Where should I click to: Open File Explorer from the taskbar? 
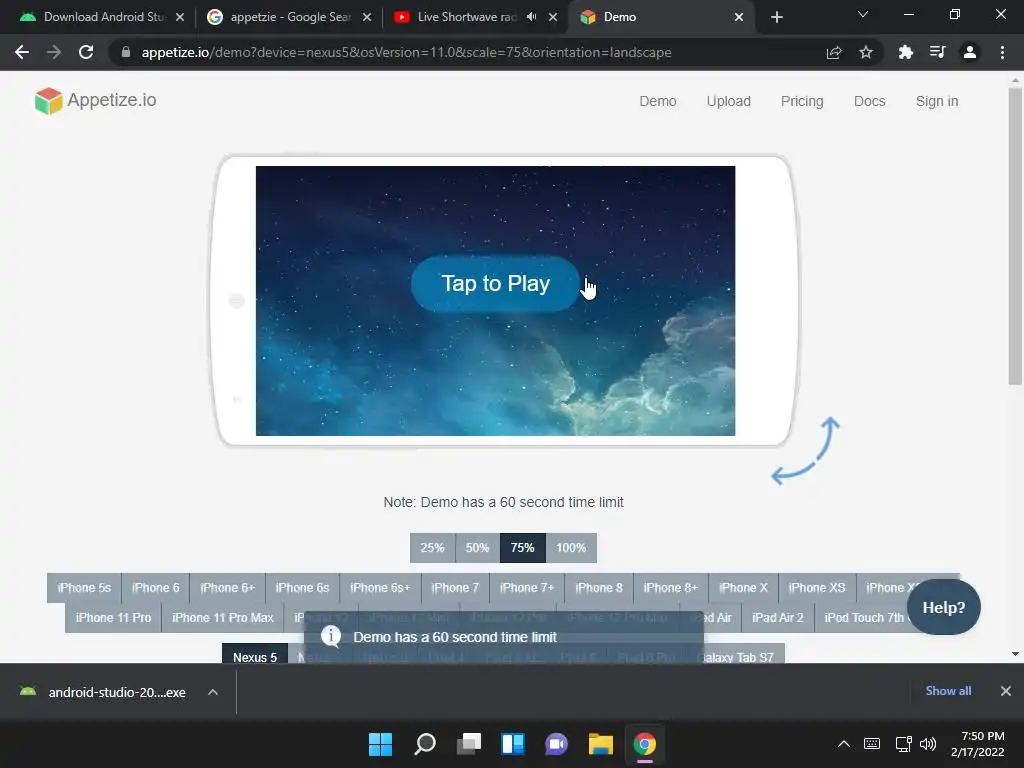pyautogui.click(x=601, y=744)
